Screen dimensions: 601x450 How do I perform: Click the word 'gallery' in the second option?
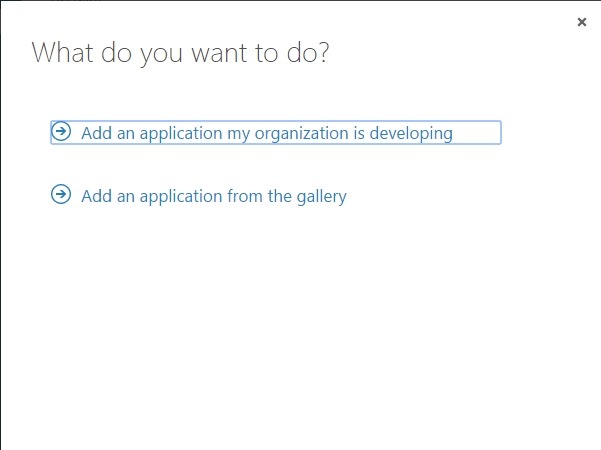tap(320, 196)
